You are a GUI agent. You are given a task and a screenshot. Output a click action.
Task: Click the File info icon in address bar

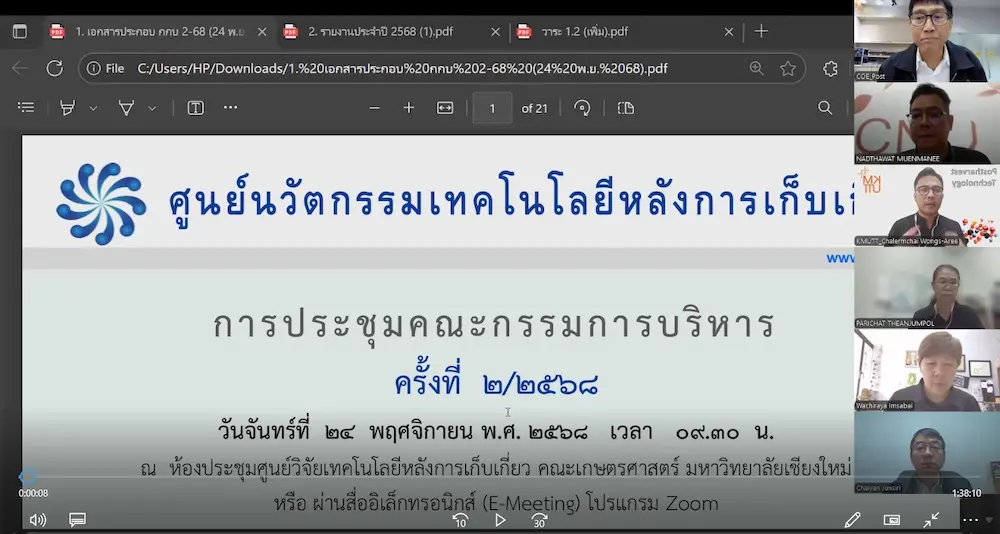click(x=105, y=68)
